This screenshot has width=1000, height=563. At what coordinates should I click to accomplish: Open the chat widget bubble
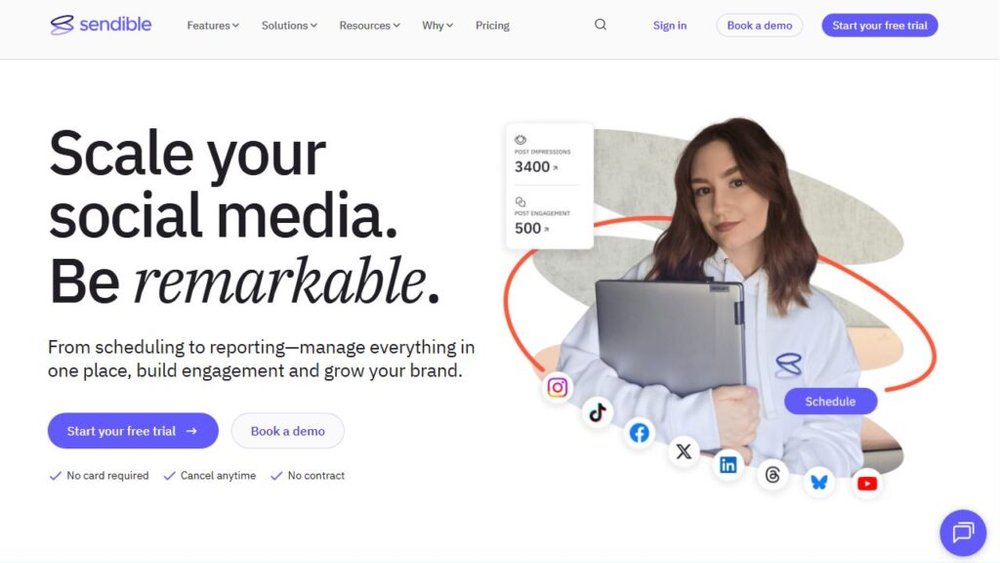(x=963, y=532)
